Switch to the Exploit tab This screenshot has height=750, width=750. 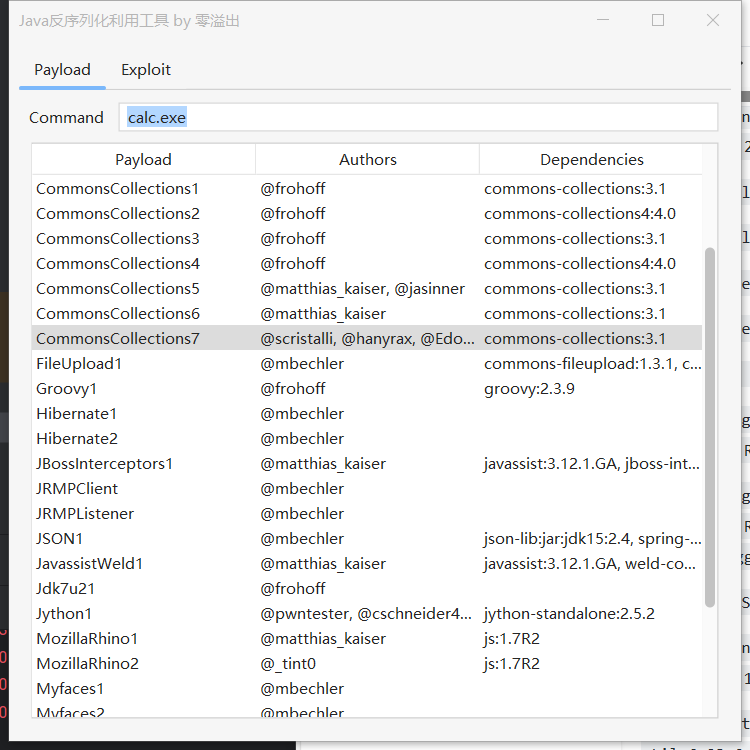[146, 70]
